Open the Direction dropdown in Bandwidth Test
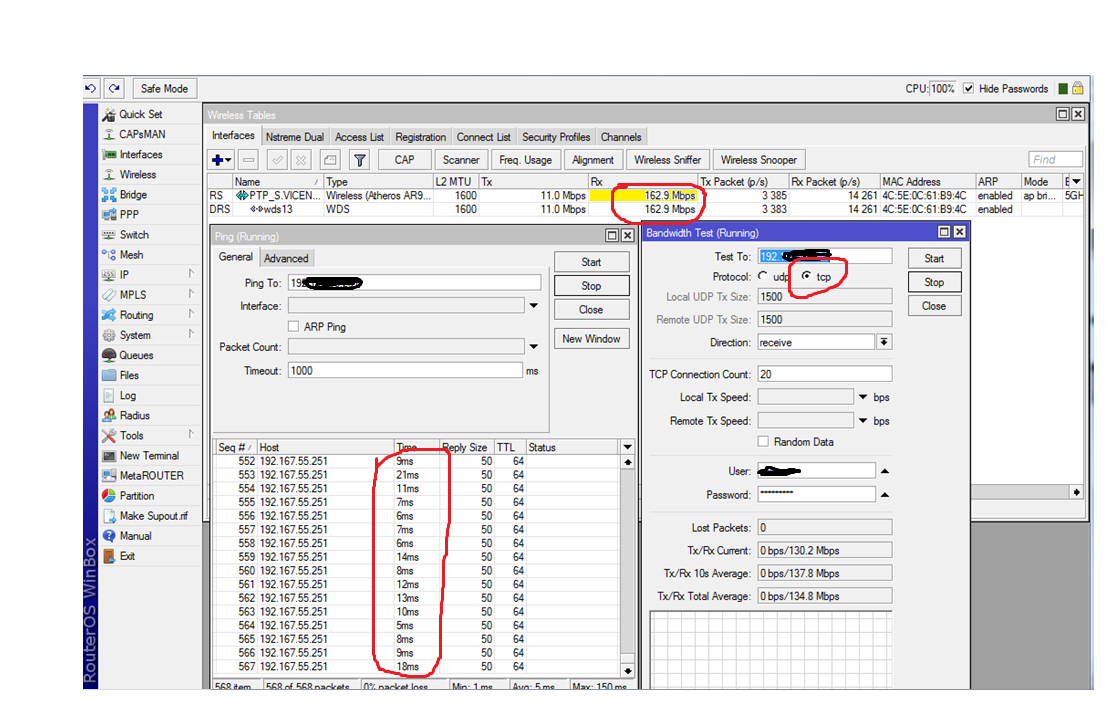 tap(884, 343)
